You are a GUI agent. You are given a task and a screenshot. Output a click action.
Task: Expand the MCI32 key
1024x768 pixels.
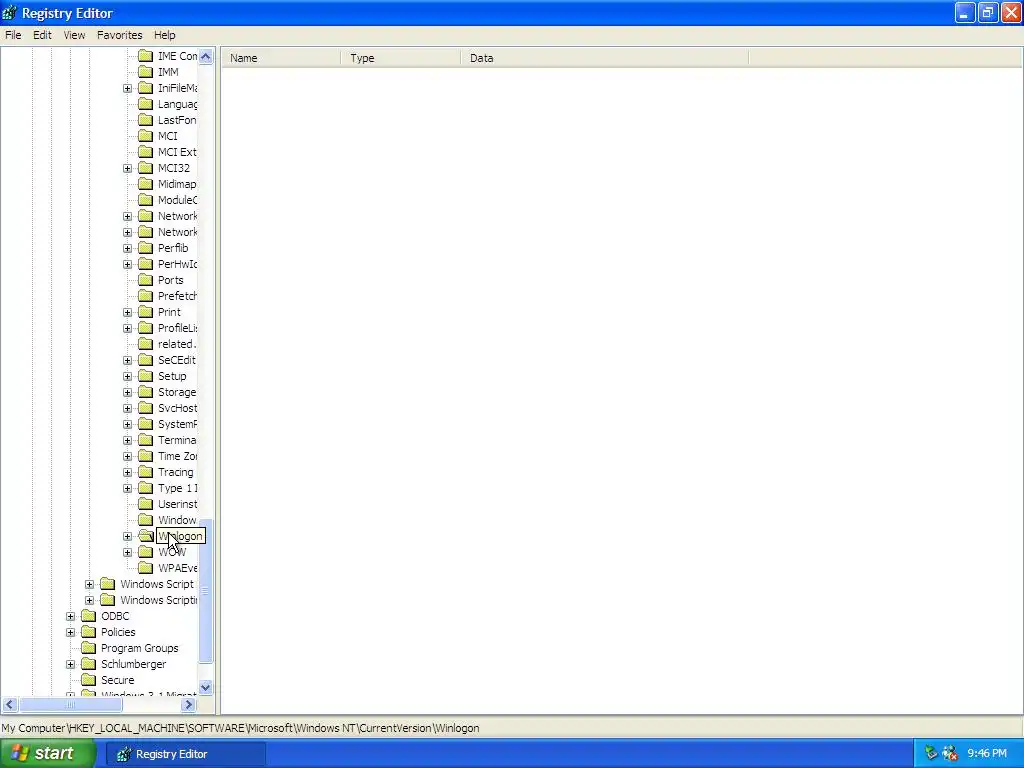(x=127, y=168)
